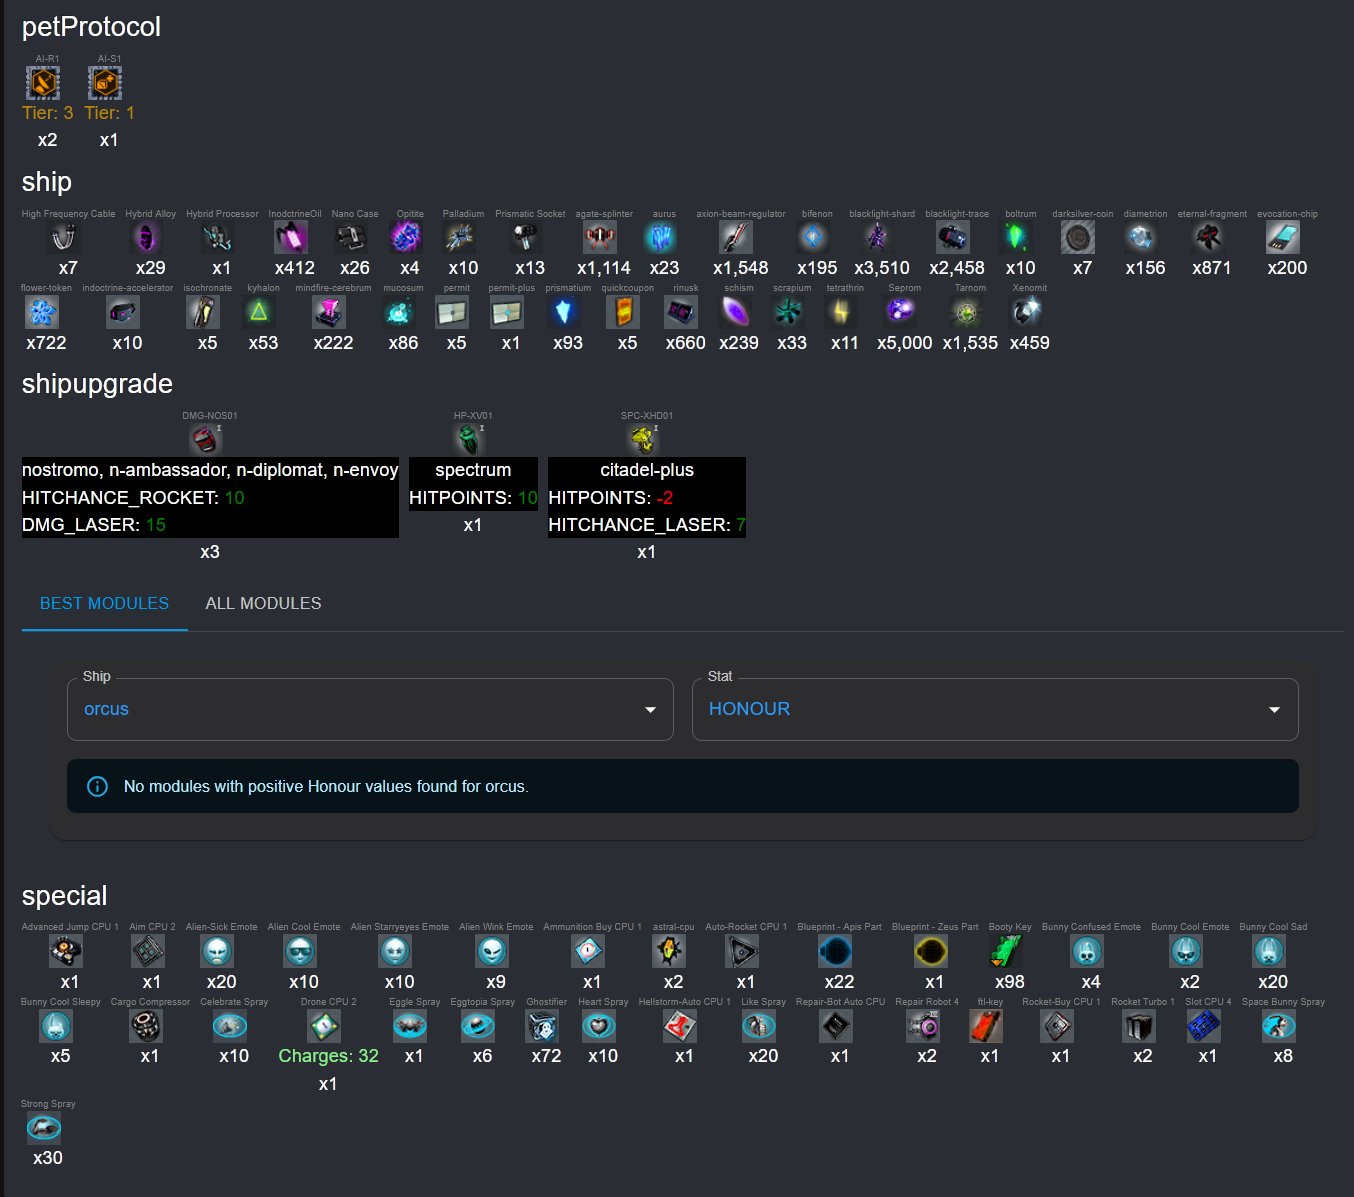Select the Seprom item icon
1354x1197 pixels.
(901, 312)
